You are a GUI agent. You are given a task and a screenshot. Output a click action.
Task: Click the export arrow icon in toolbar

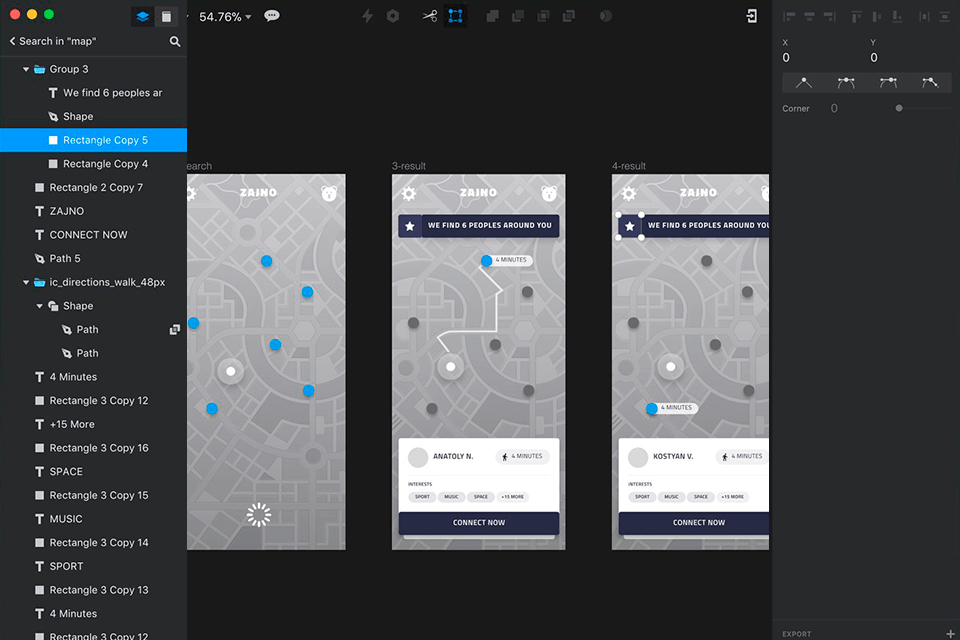[x=752, y=16]
